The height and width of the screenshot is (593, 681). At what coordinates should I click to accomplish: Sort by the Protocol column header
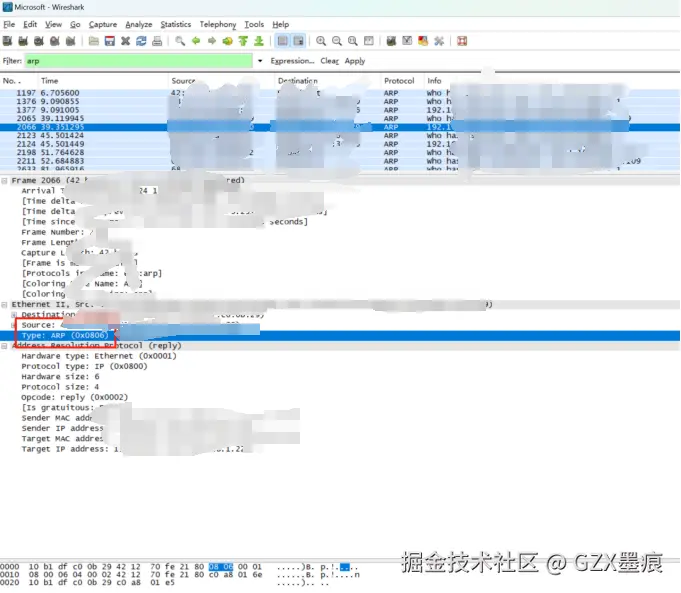click(402, 81)
